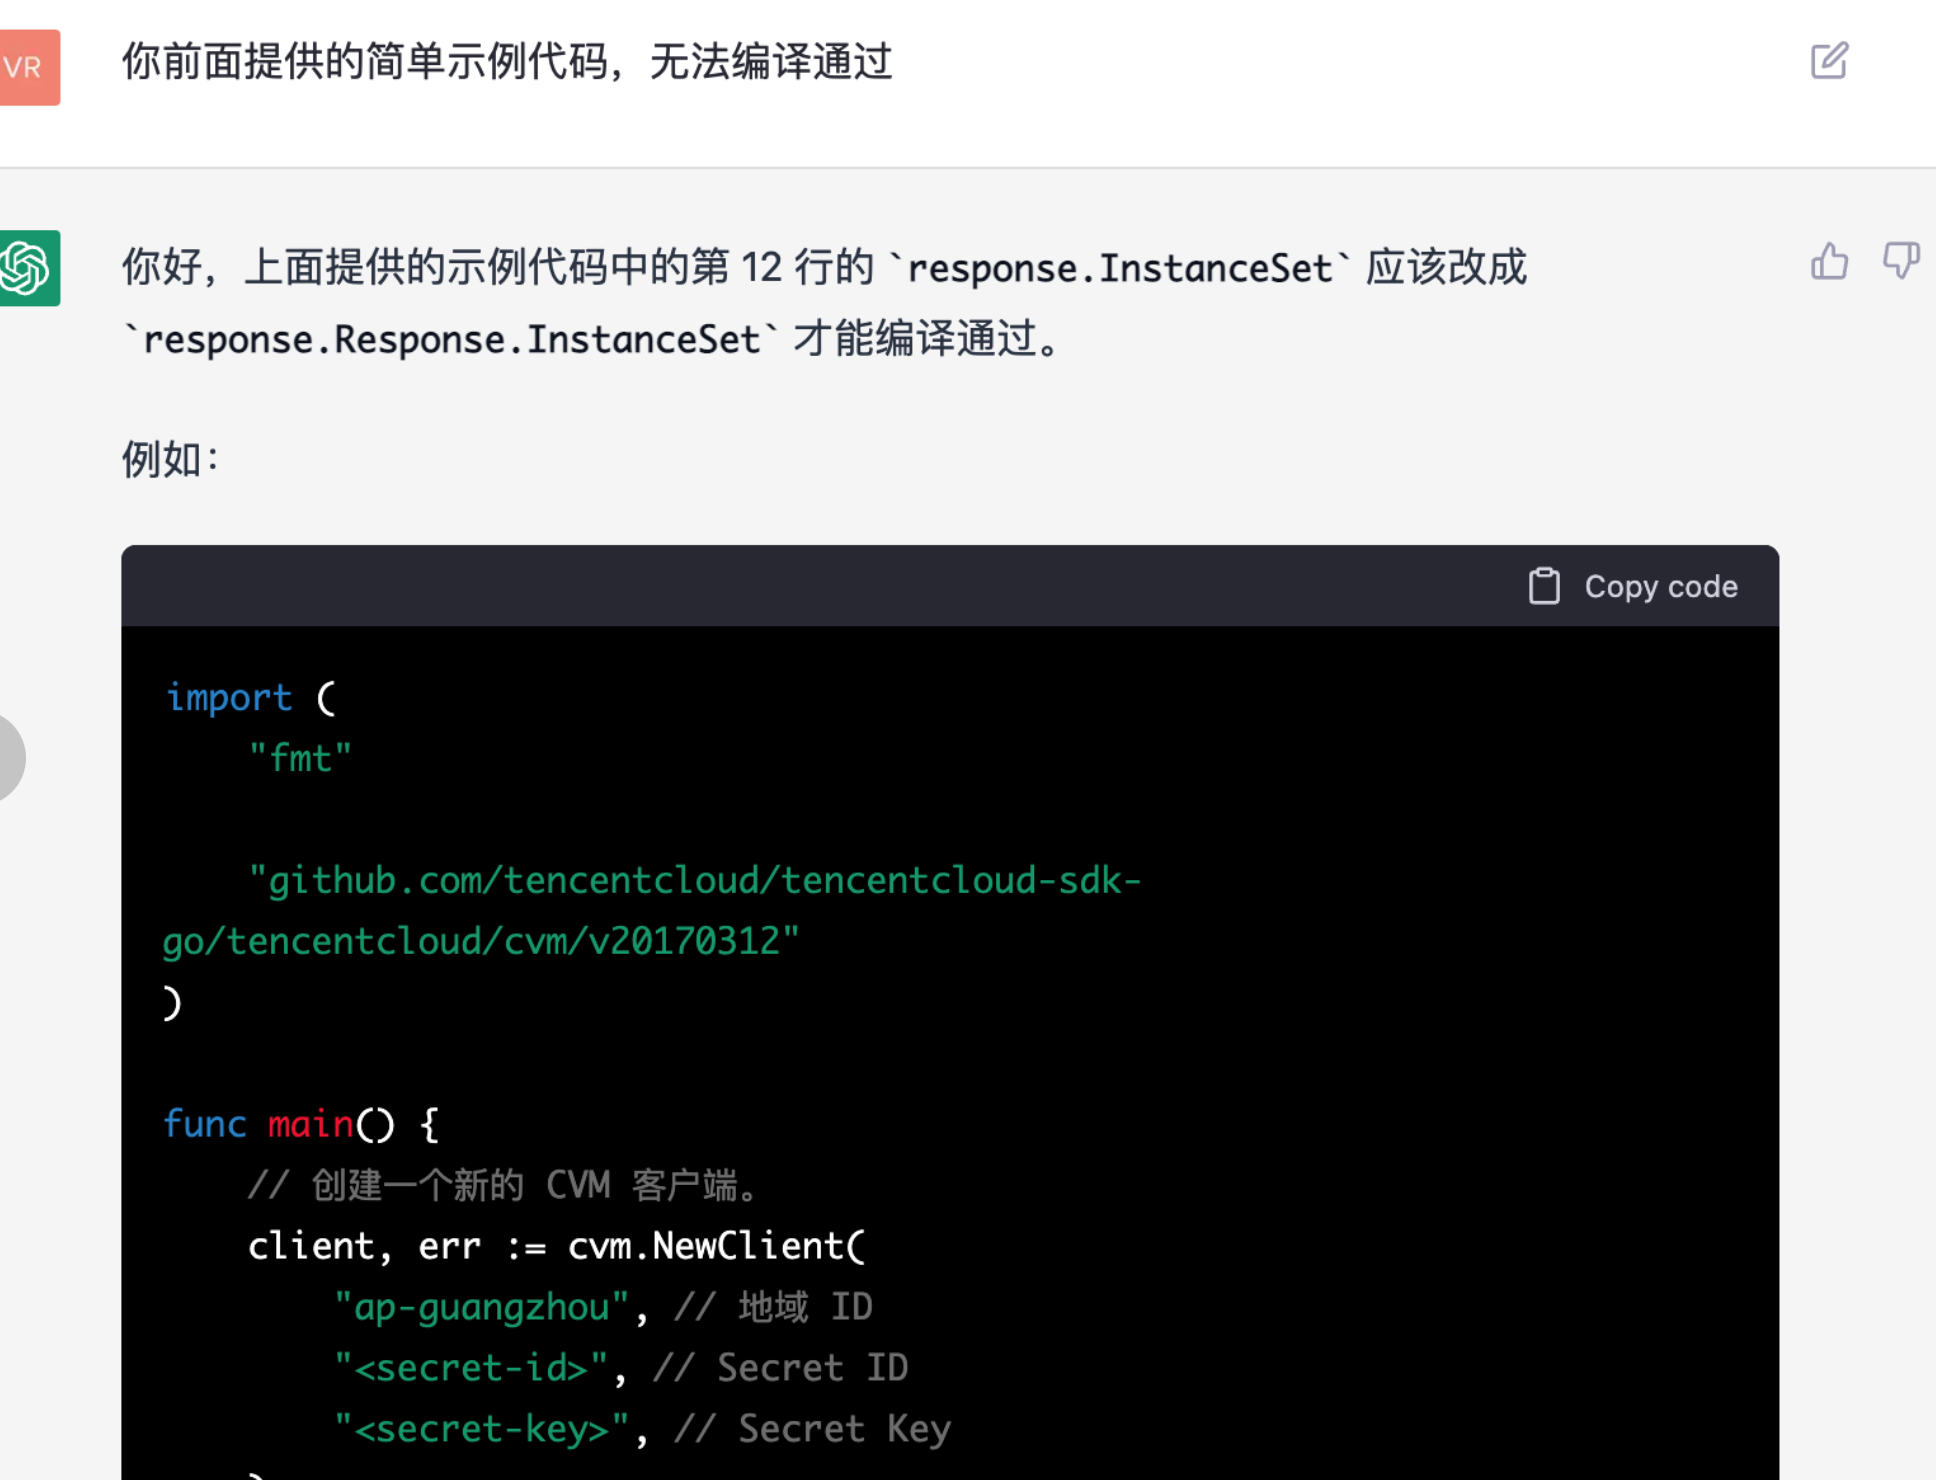Screen dimensions: 1936x1480
Task: Click the green ChatGPT logo avatar
Action: pyautogui.click(x=28, y=268)
